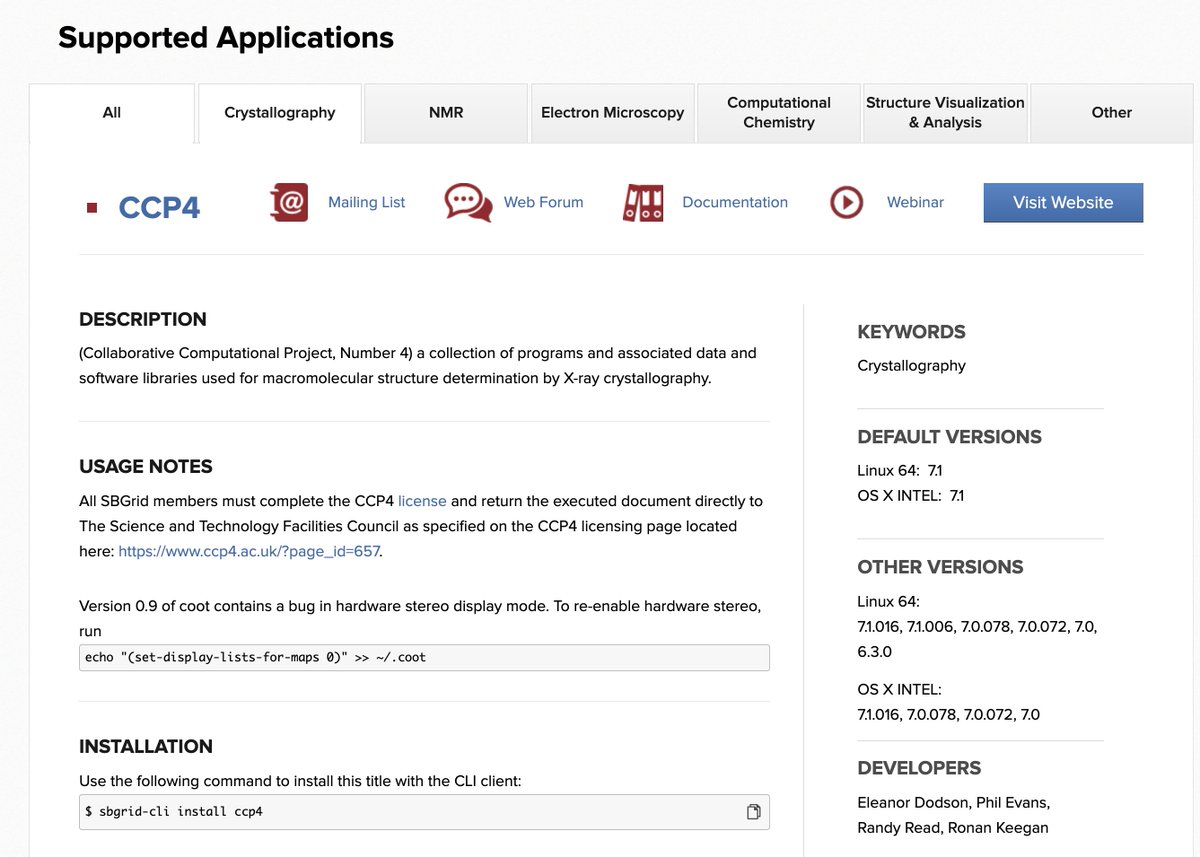Select the Electron Microscopy tab
1200x857 pixels.
(x=612, y=113)
